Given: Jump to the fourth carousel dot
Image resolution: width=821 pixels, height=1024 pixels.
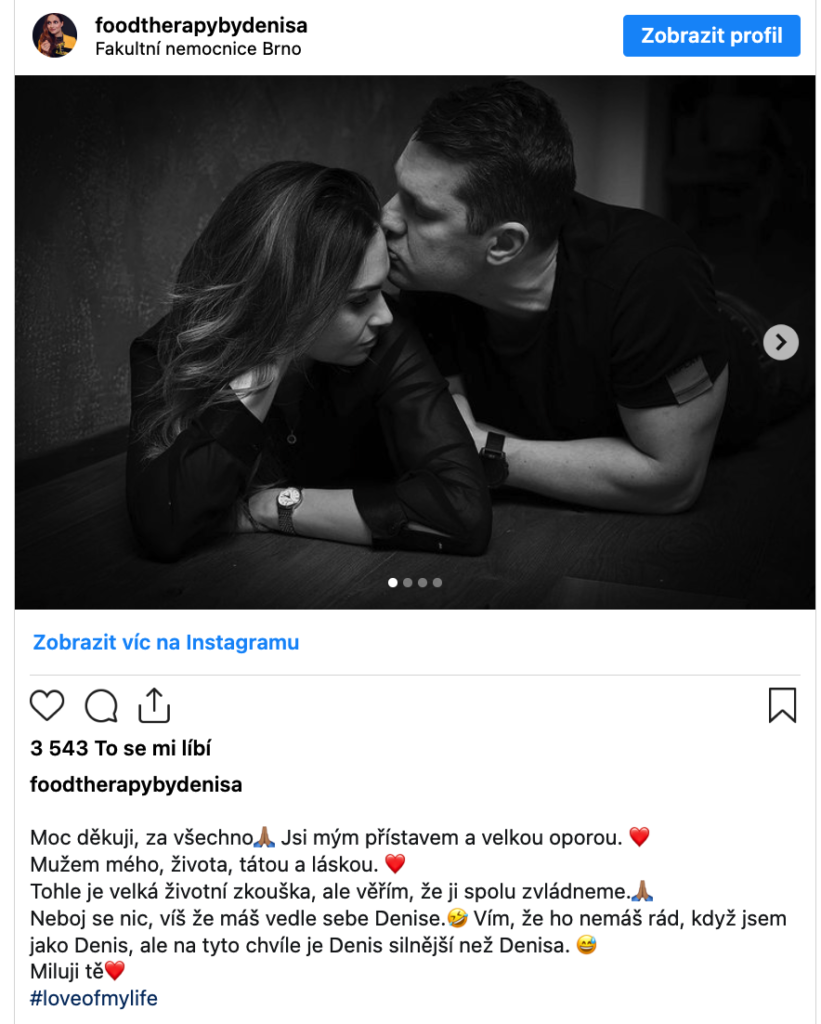Looking at the screenshot, I should click(x=438, y=583).
